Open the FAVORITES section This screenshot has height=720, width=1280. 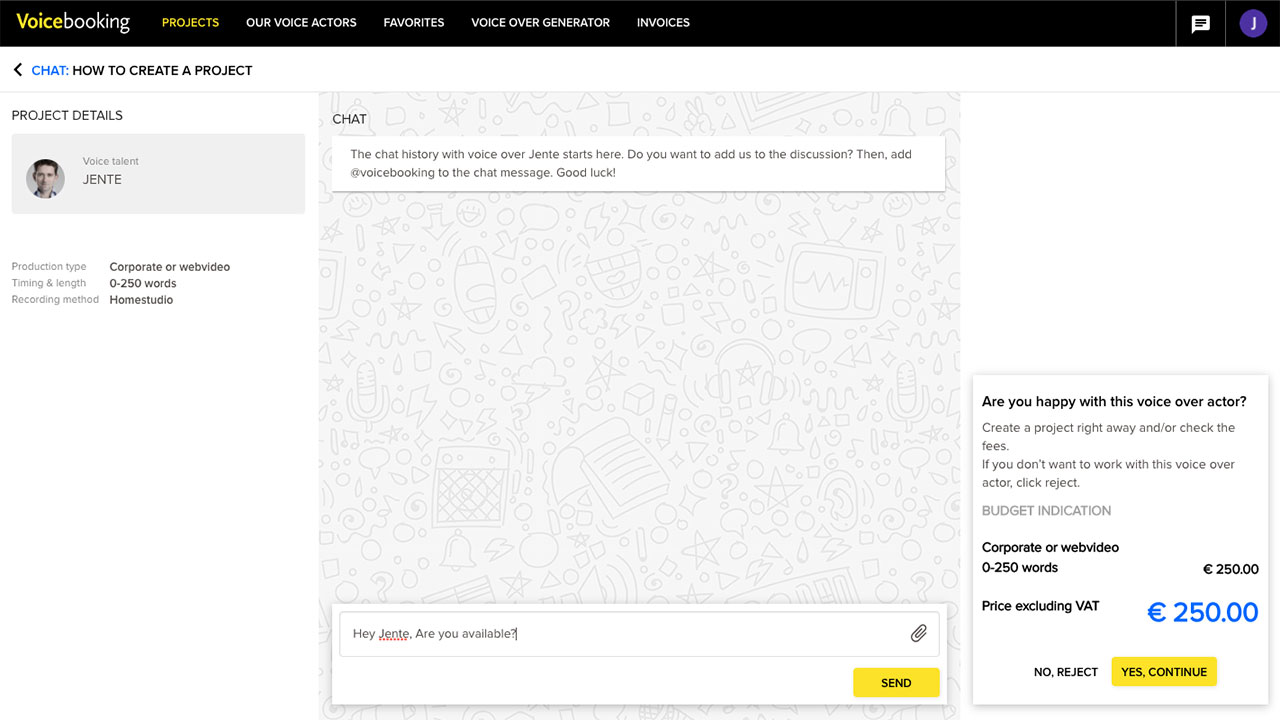(x=413, y=22)
